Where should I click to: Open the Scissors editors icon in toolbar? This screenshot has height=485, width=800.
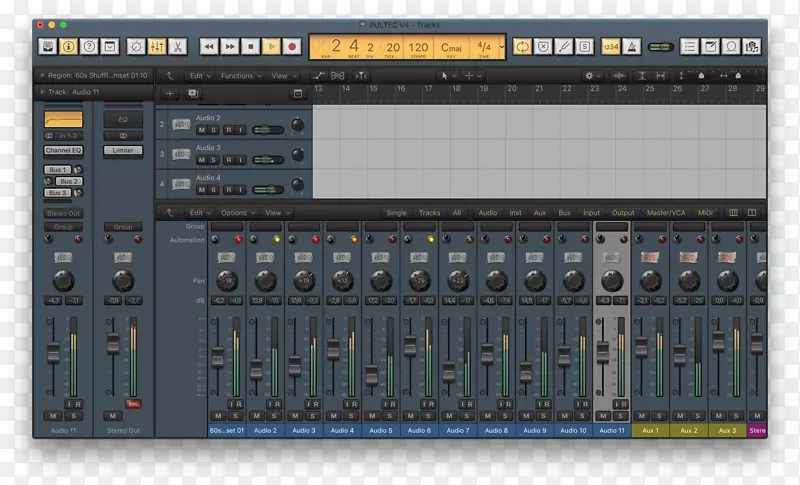click(177, 46)
